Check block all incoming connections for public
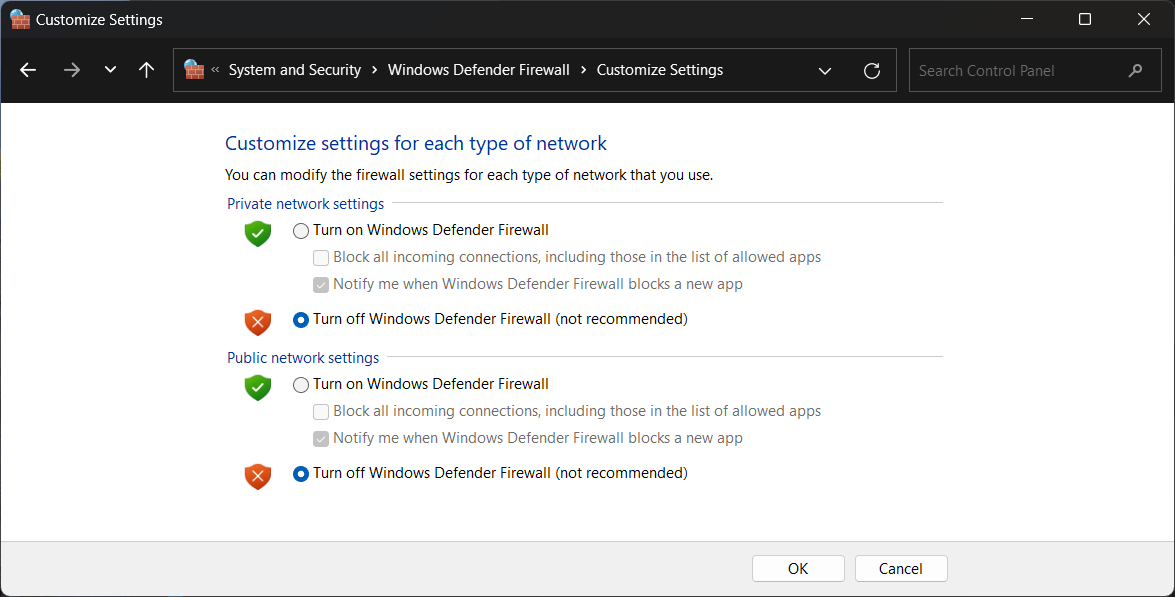This screenshot has height=597, width=1175. 321,412
